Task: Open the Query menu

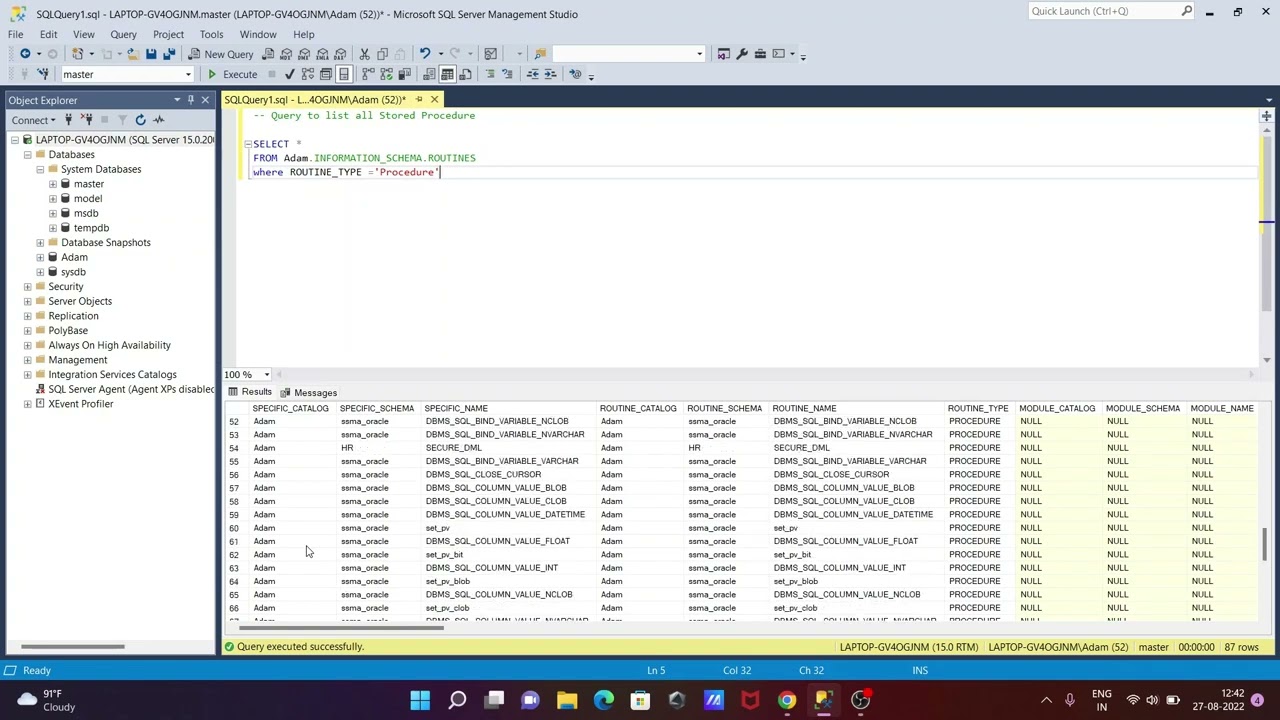Action: [123, 34]
